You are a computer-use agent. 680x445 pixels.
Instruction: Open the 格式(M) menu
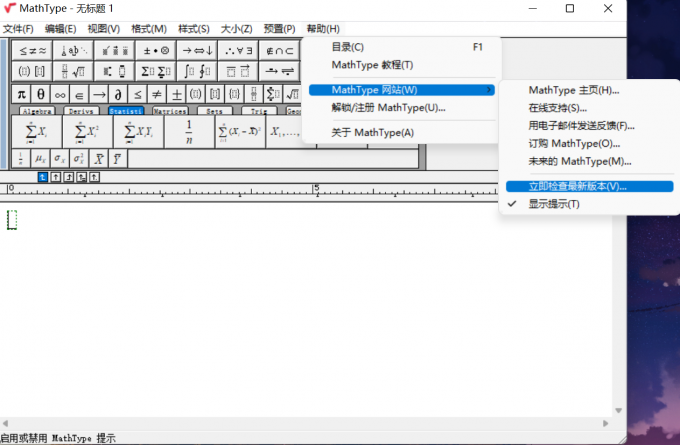[149, 29]
